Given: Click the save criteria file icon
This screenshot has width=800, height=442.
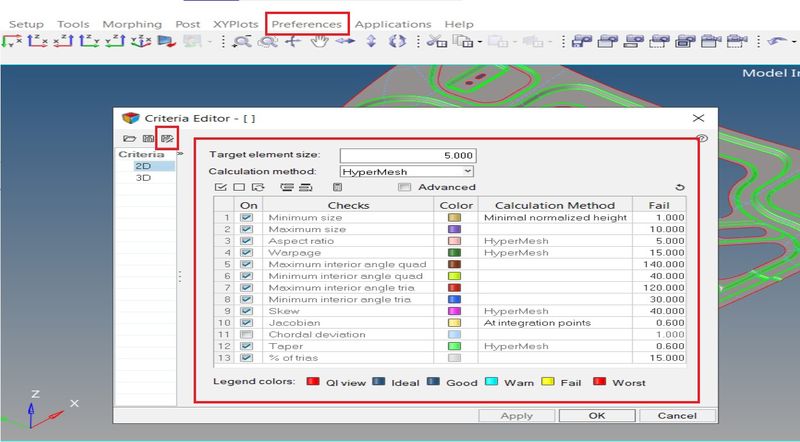Looking at the screenshot, I should tap(148, 138).
